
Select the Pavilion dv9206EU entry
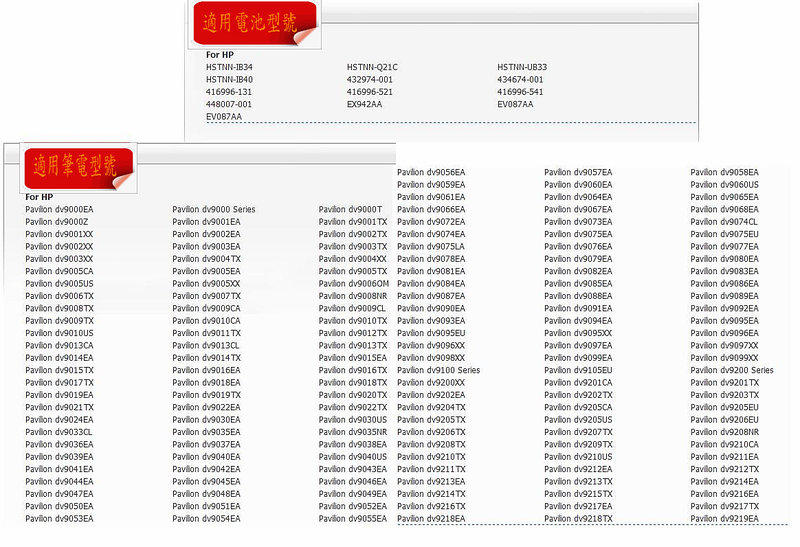click(724, 420)
